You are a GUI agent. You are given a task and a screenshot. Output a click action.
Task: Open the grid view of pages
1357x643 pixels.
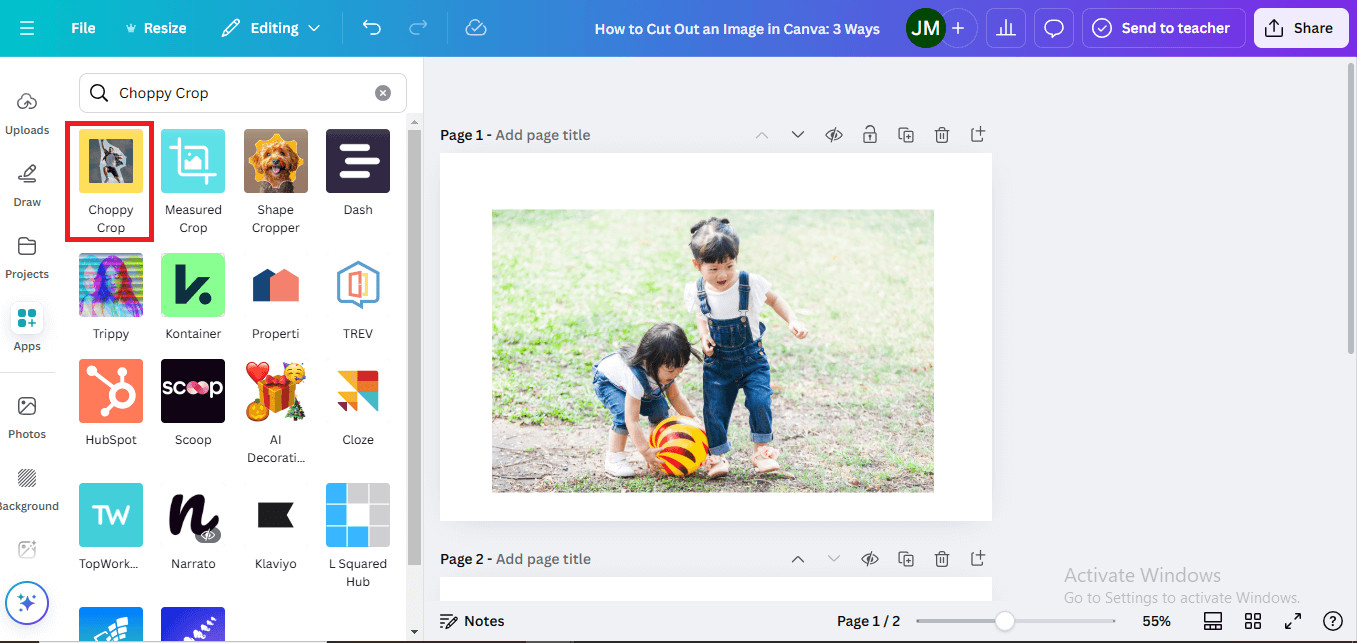click(1253, 621)
